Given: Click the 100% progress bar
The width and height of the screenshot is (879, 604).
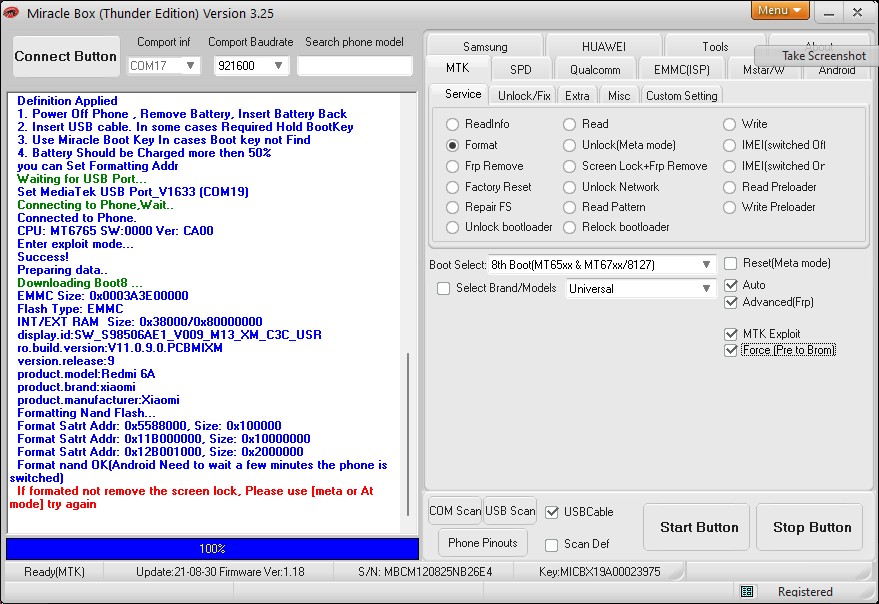Looking at the screenshot, I should (x=212, y=549).
